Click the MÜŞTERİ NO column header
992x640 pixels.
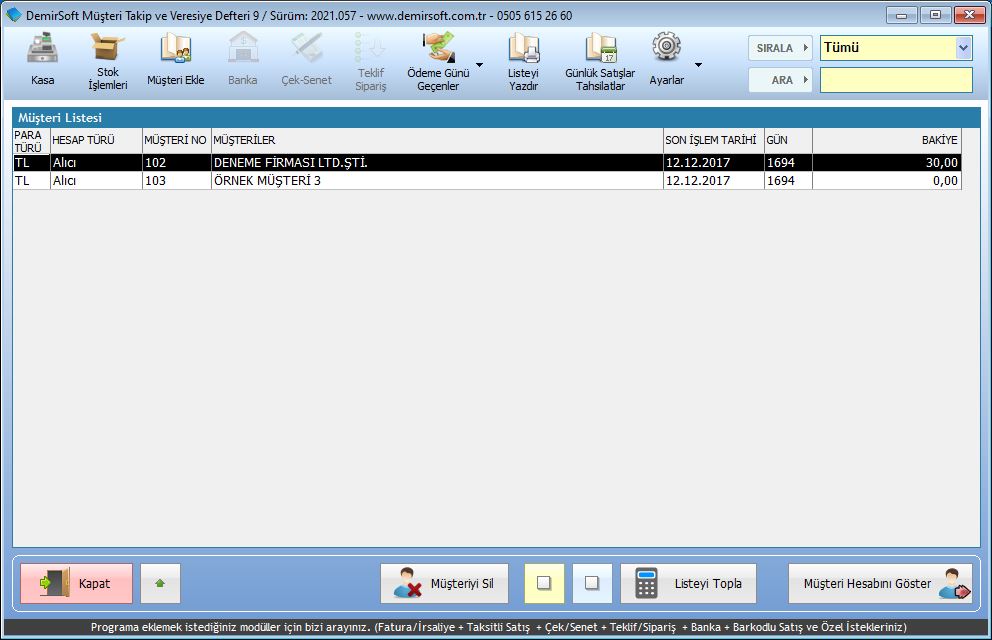(x=177, y=140)
